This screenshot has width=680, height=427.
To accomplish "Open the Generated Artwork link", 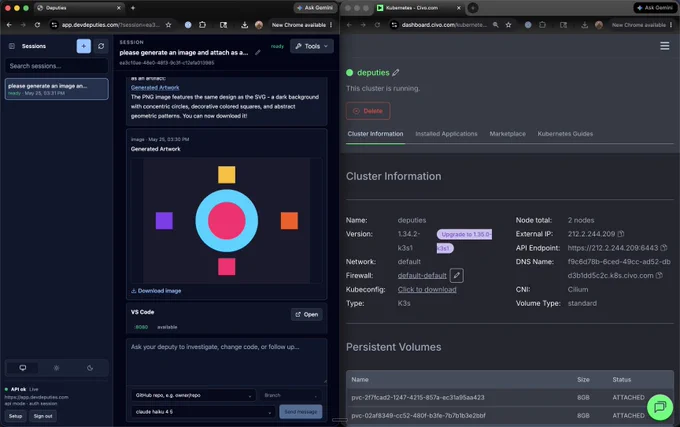I will click(x=155, y=88).
